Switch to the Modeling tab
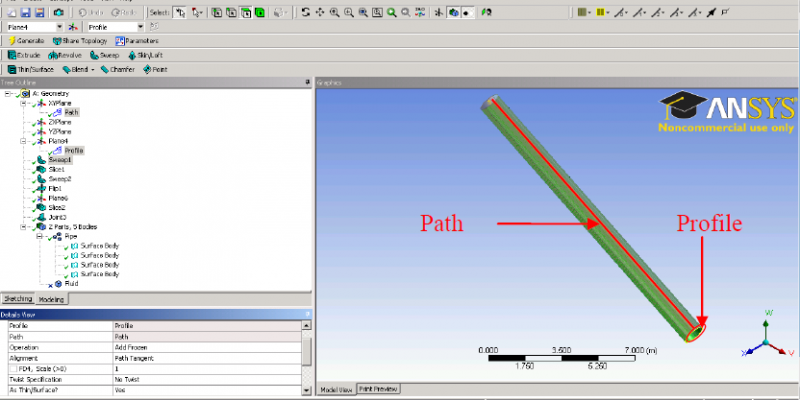Viewport: 800px width, 400px height. [x=52, y=299]
